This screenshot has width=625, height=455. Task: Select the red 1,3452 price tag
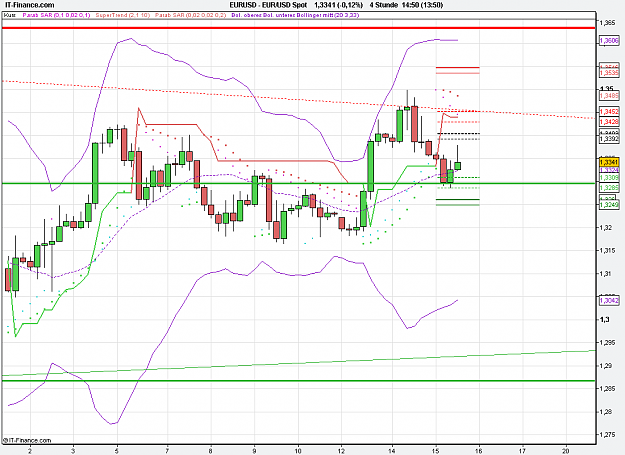609,112
